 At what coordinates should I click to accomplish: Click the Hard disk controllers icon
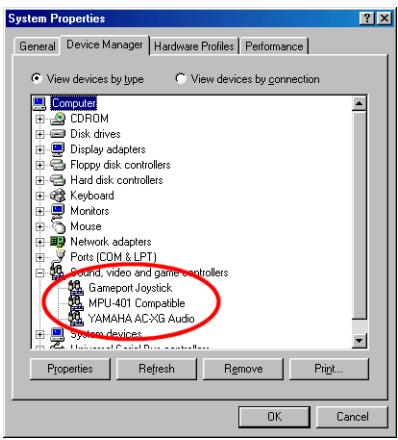pyautogui.click(x=57, y=180)
